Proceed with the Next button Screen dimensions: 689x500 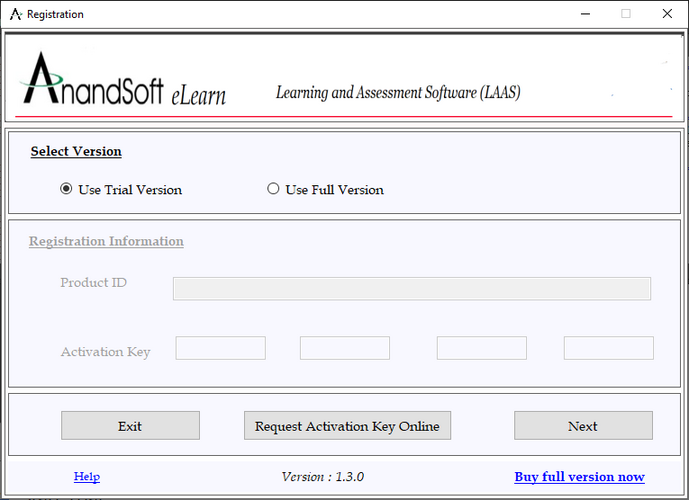point(583,425)
